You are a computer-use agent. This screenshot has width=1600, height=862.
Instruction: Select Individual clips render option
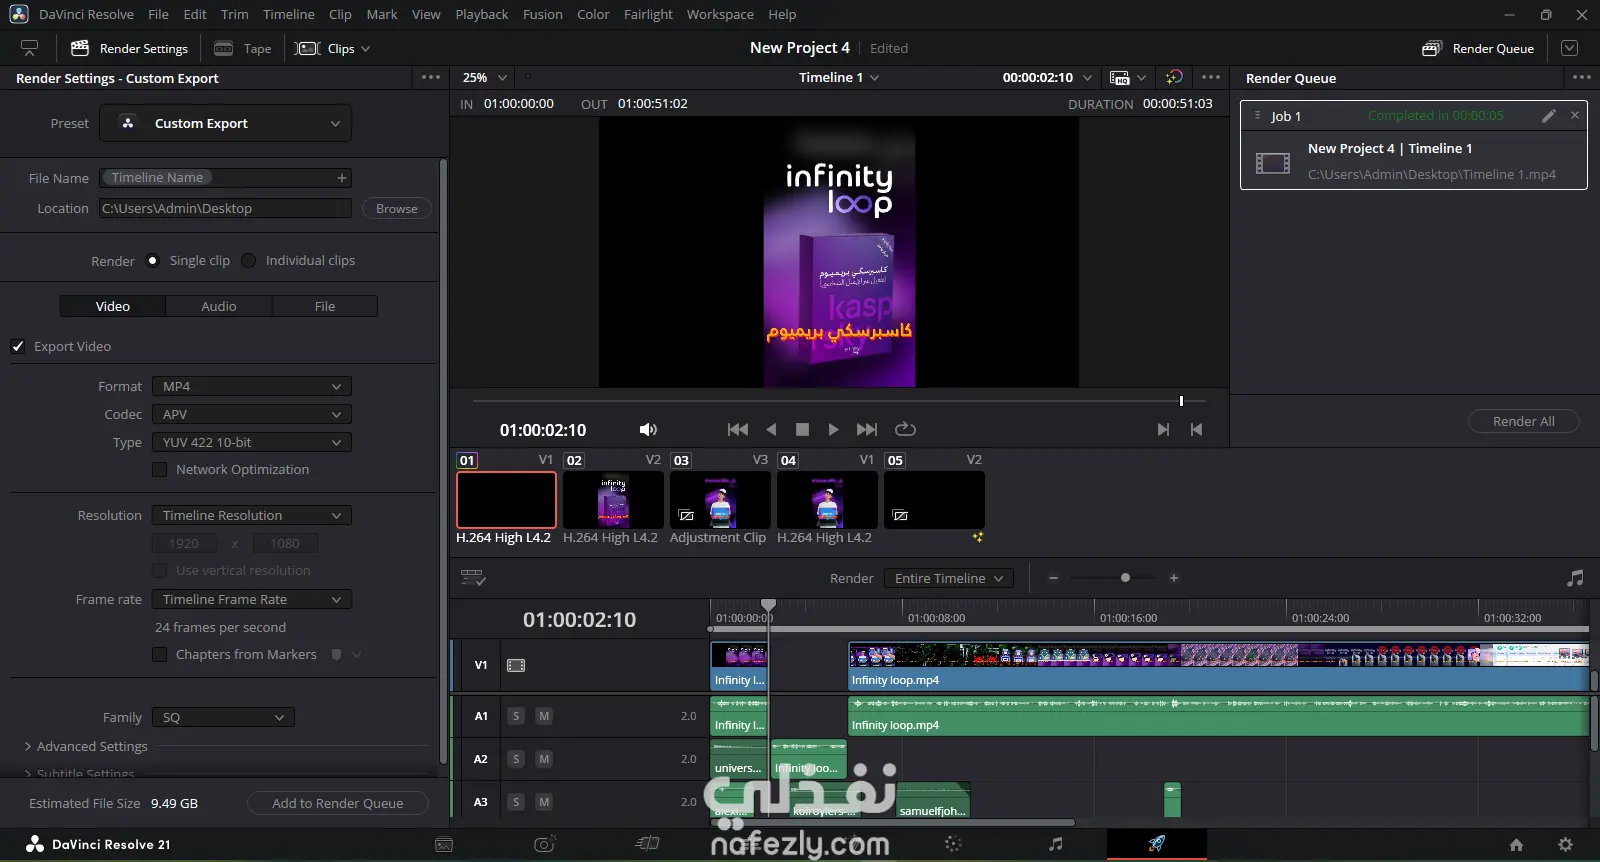point(249,260)
